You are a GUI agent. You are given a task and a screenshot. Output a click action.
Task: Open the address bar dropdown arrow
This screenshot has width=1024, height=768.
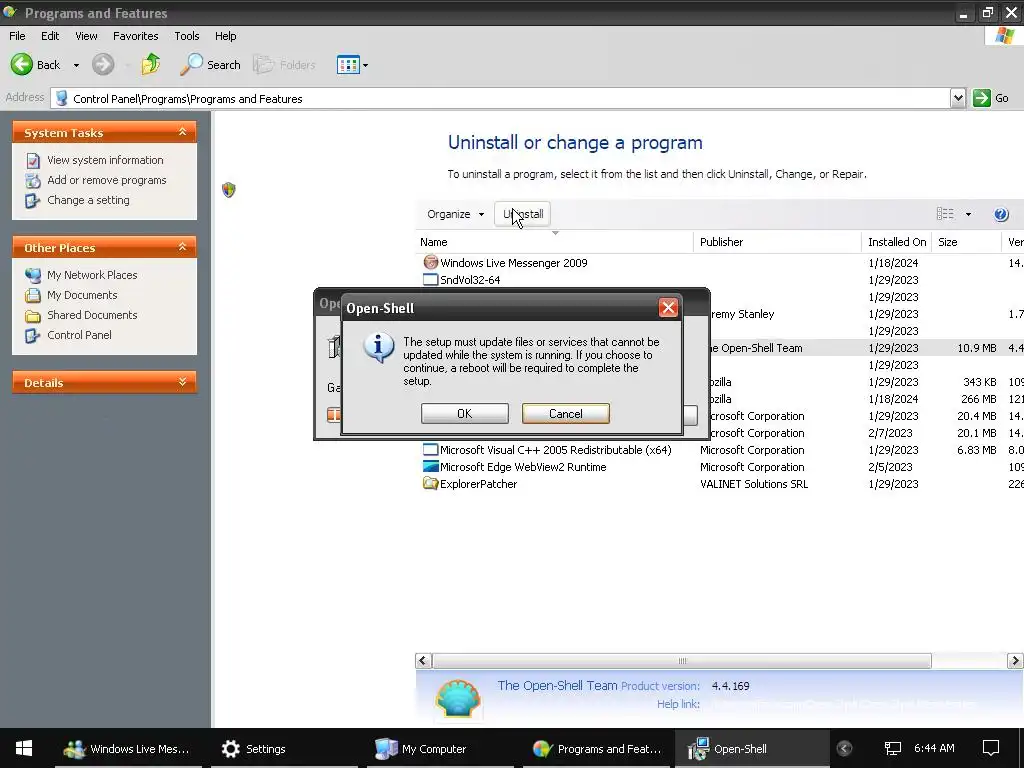(x=957, y=98)
